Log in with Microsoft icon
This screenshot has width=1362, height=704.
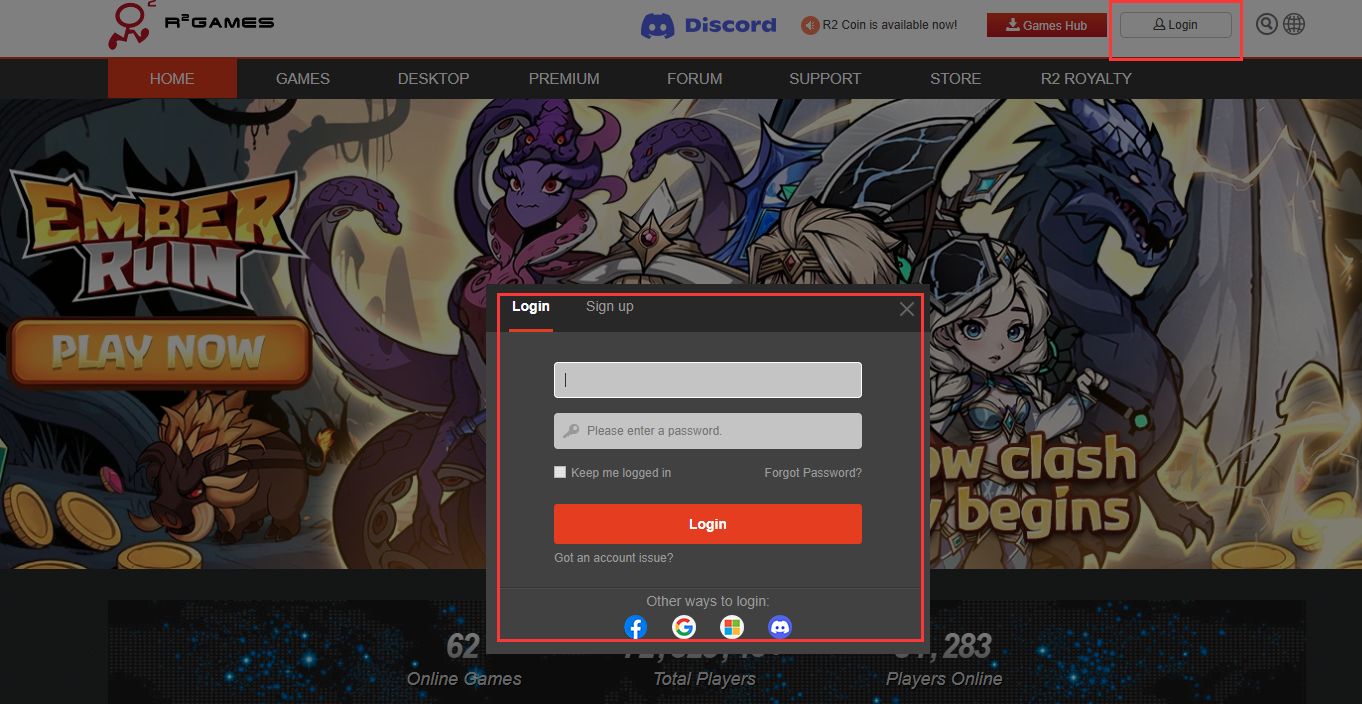coord(732,627)
